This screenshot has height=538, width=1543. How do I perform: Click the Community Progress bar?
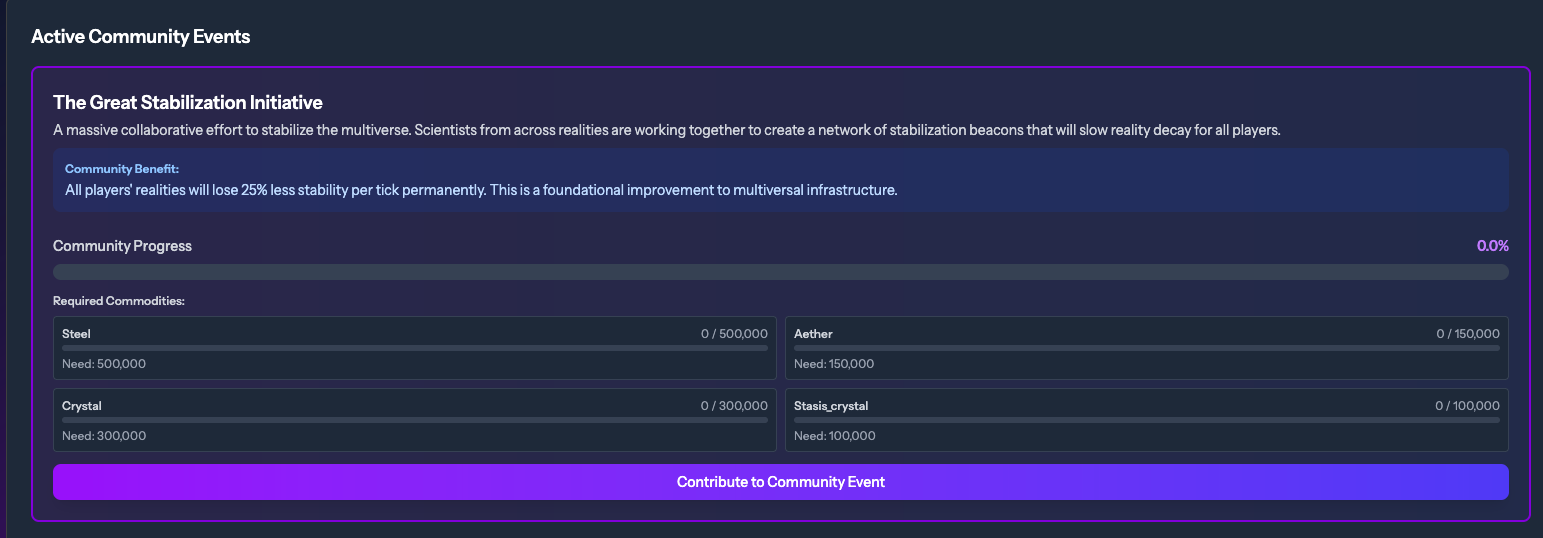click(x=780, y=272)
